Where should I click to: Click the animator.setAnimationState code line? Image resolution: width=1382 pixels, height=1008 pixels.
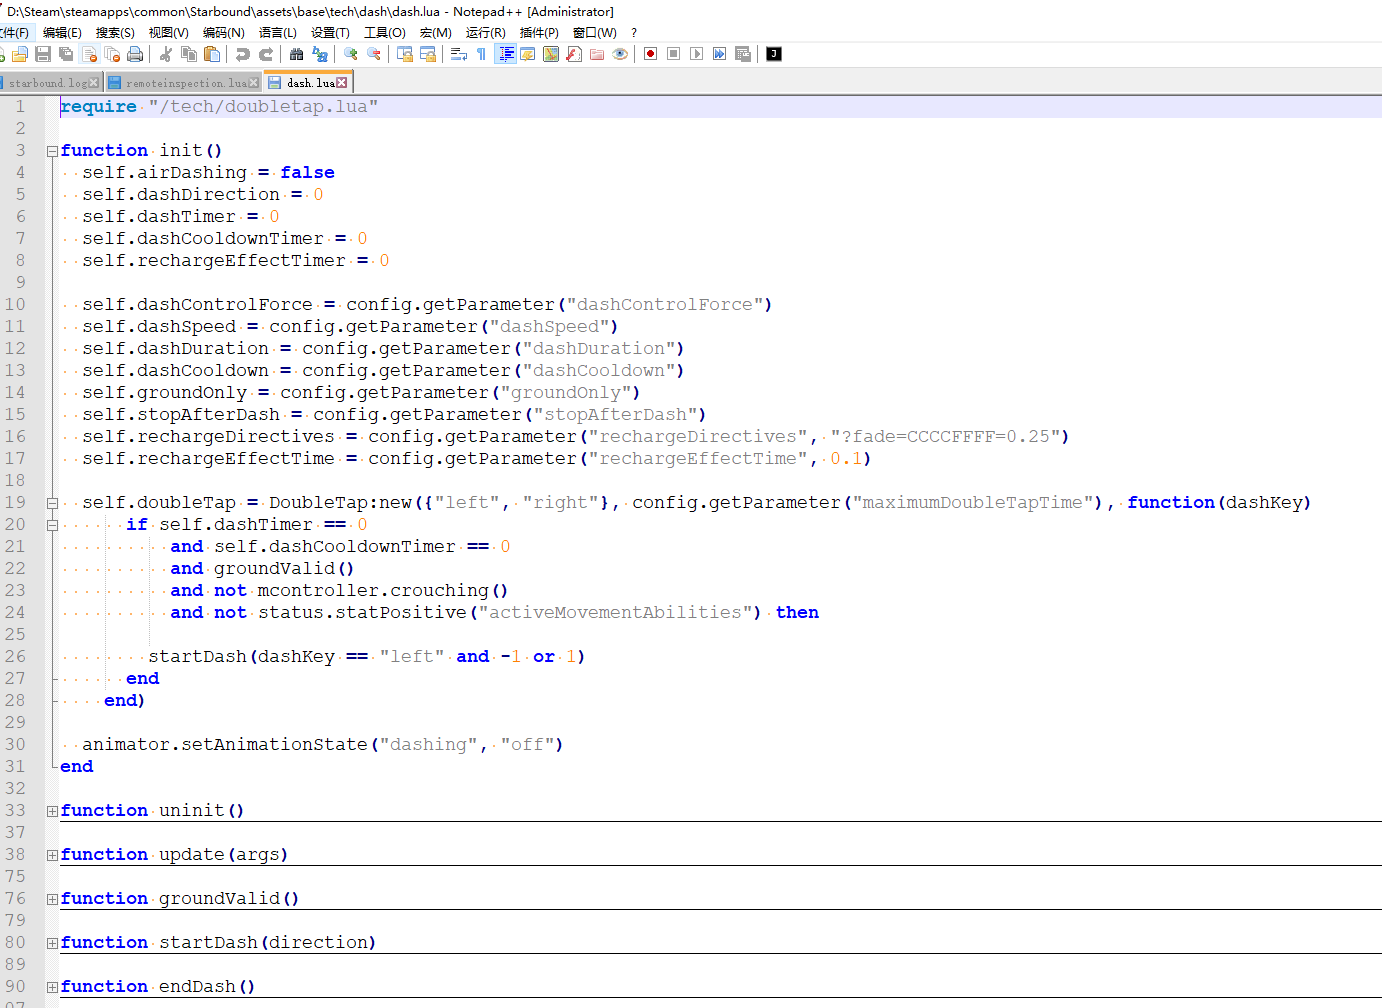[322, 745]
